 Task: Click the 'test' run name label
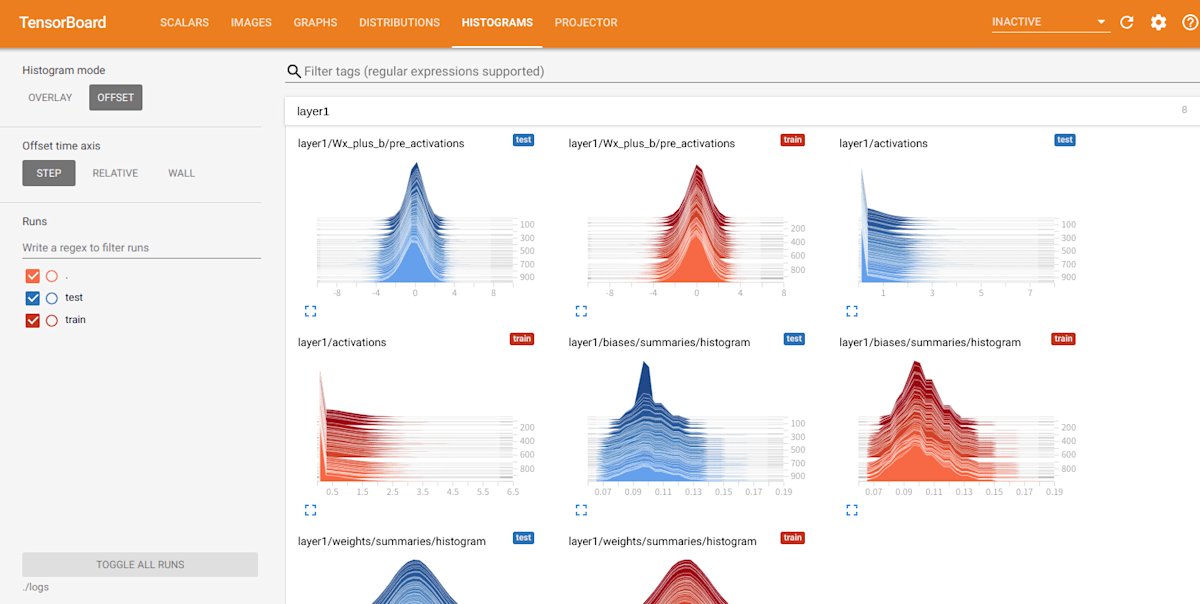[x=74, y=298]
